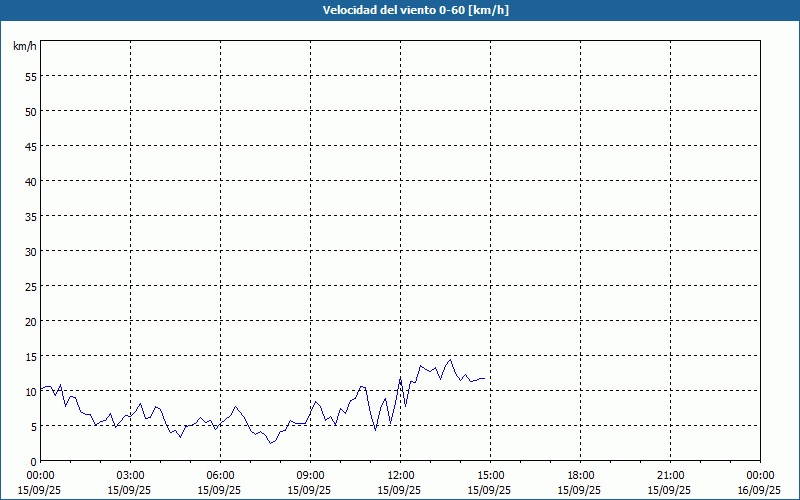Click the "5" y-axis value
This screenshot has width=800, height=500.
click(x=34, y=427)
